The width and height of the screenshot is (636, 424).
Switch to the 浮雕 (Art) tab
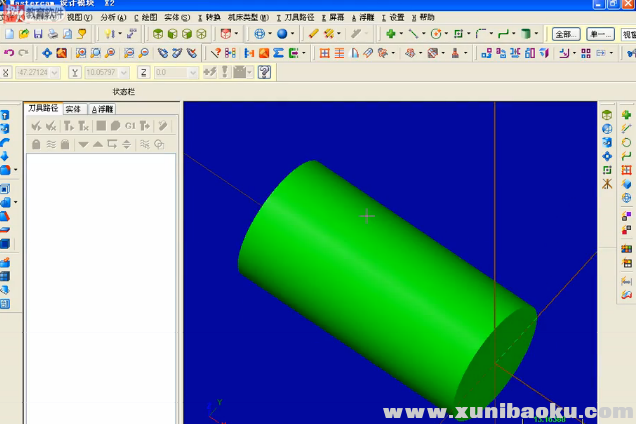click(103, 108)
